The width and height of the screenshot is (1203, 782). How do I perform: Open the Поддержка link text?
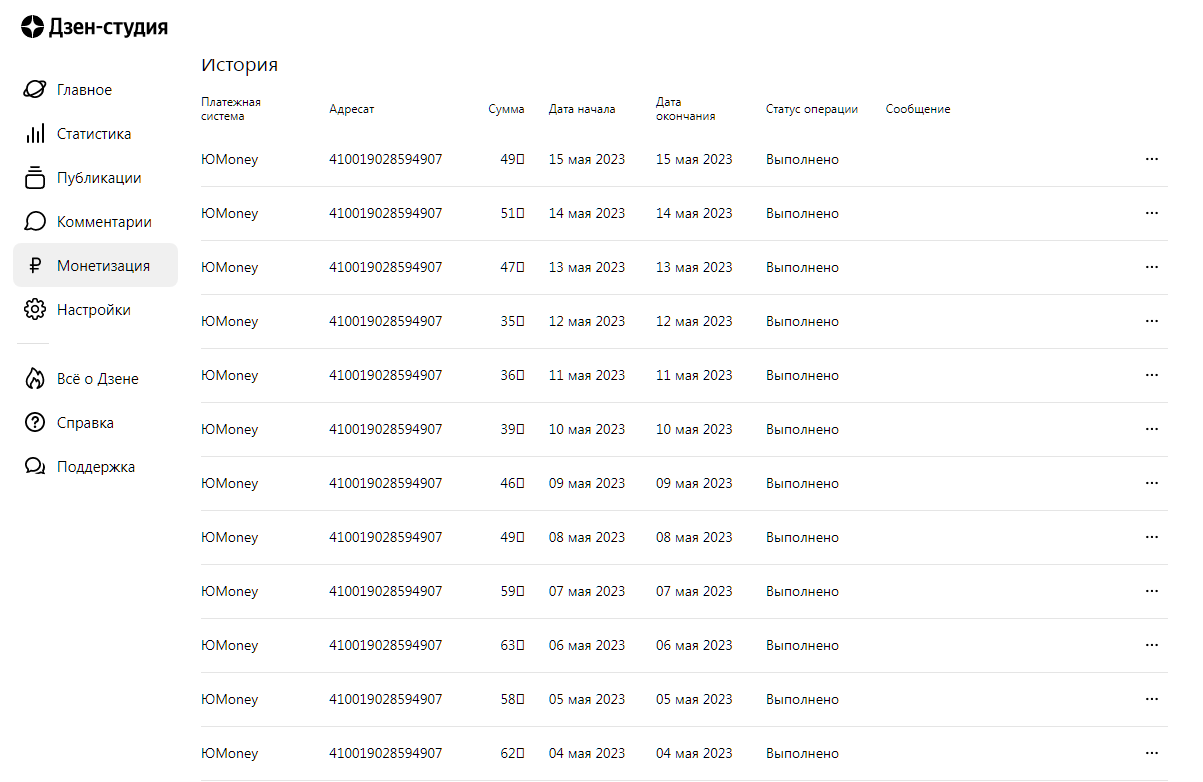[x=96, y=467]
